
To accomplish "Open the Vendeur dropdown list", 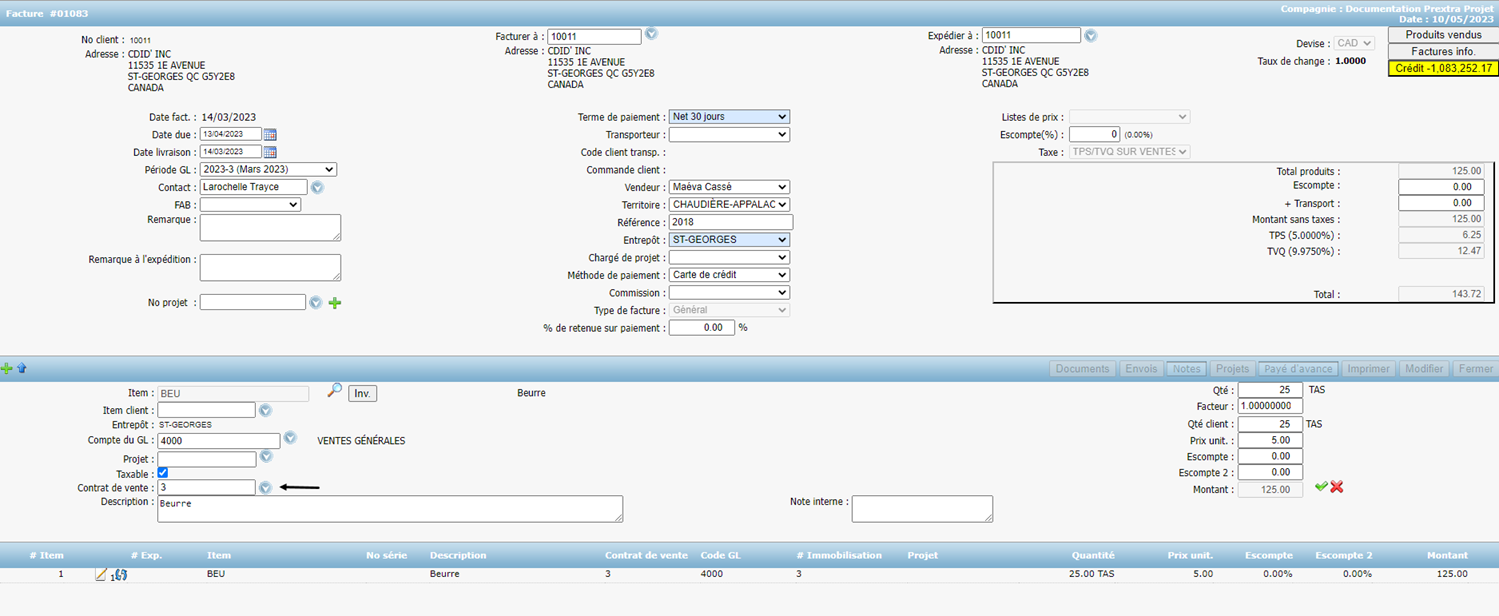I will (729, 187).
